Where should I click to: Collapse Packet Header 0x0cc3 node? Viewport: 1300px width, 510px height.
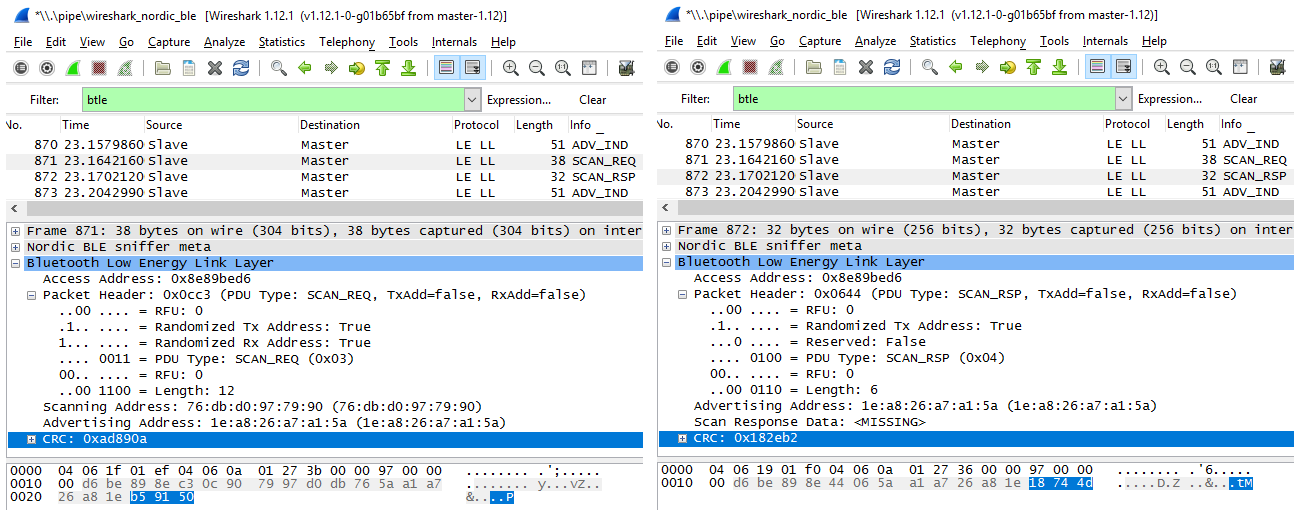coord(32,295)
